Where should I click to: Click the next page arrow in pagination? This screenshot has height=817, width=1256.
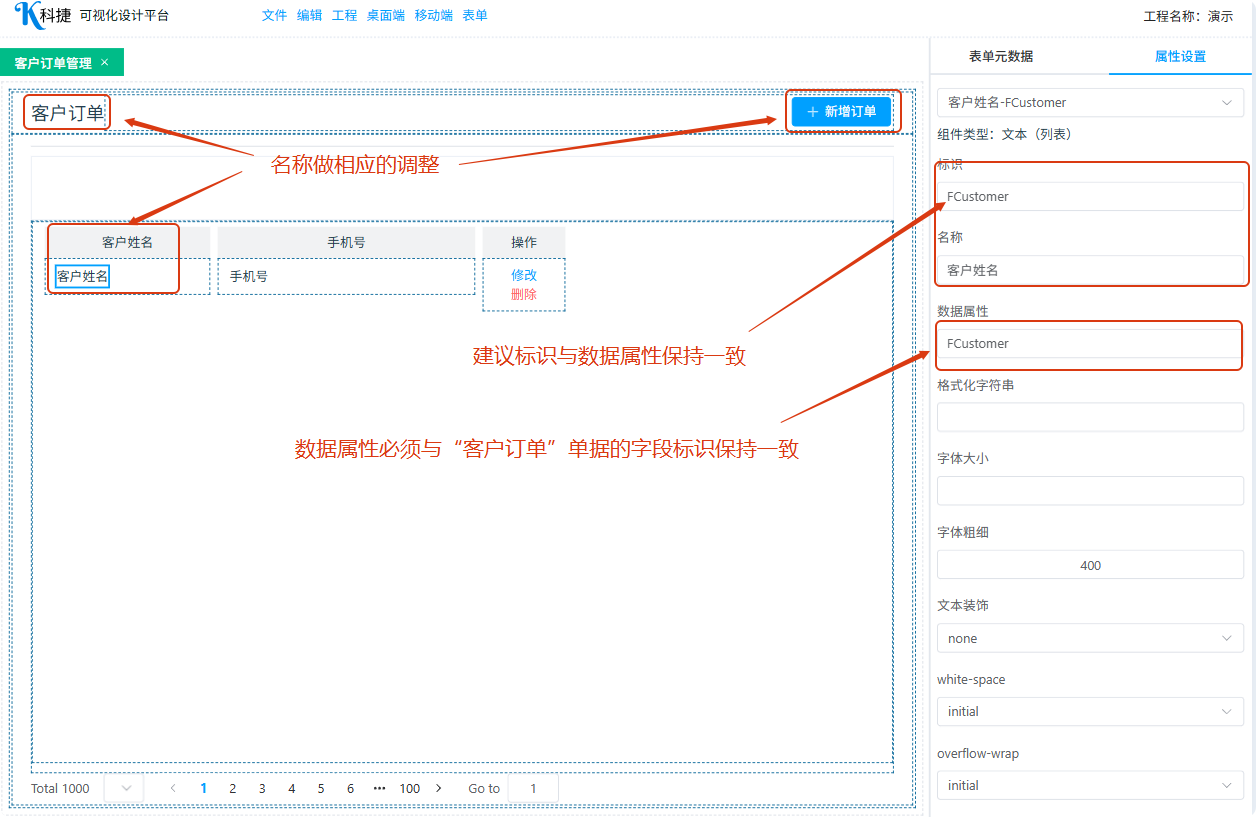tap(438, 788)
